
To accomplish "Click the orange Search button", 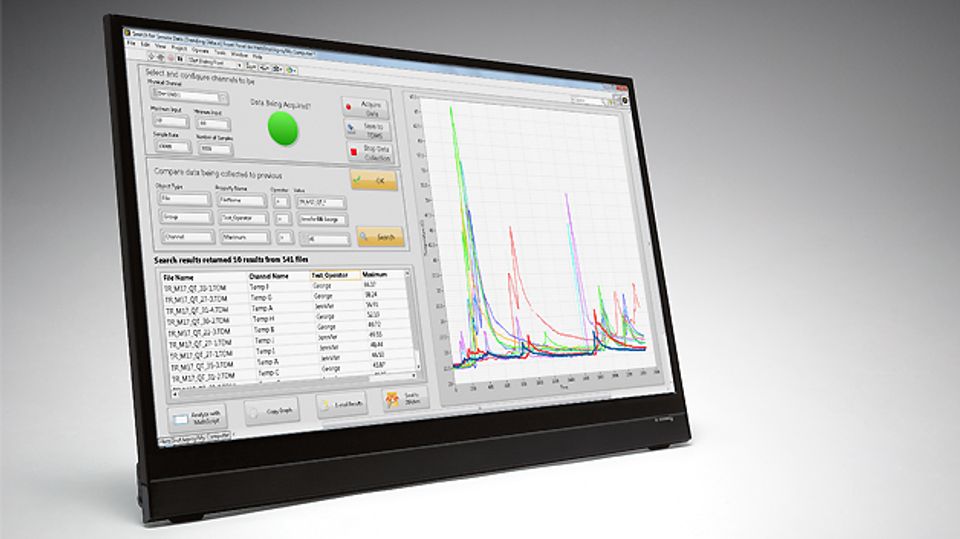I will pos(380,236).
